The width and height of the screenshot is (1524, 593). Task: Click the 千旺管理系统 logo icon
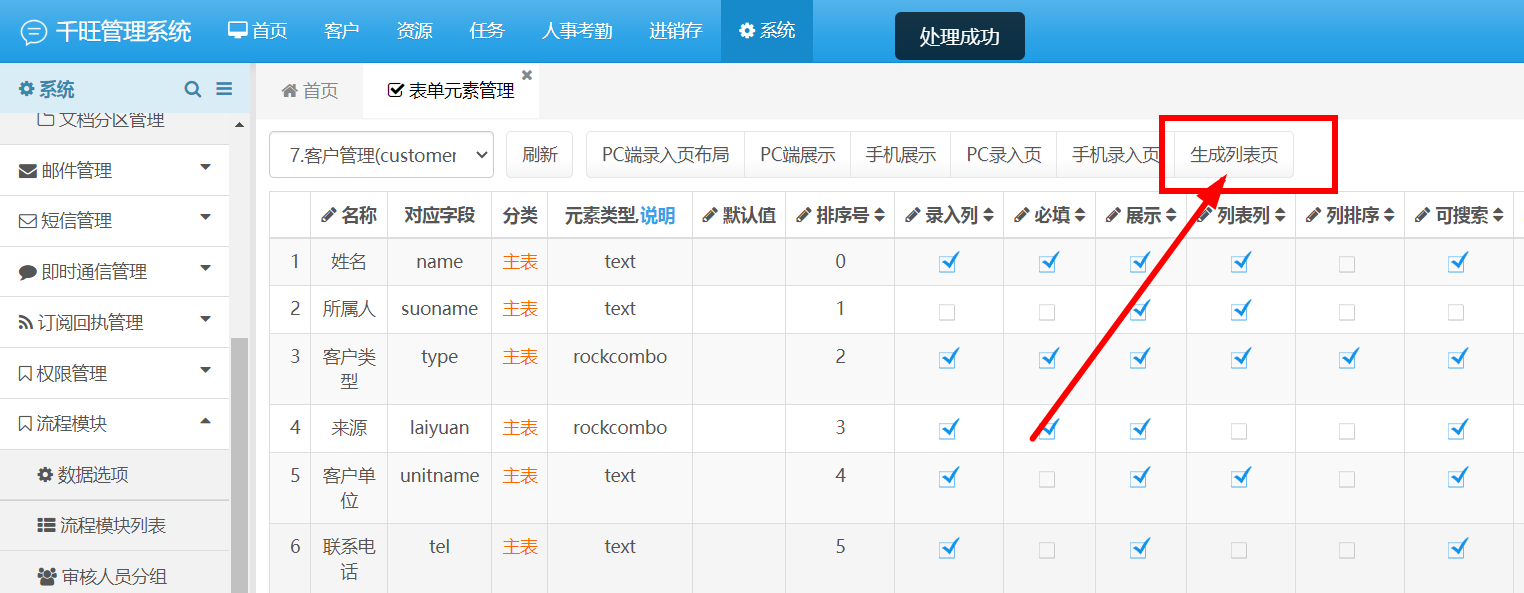[34, 32]
